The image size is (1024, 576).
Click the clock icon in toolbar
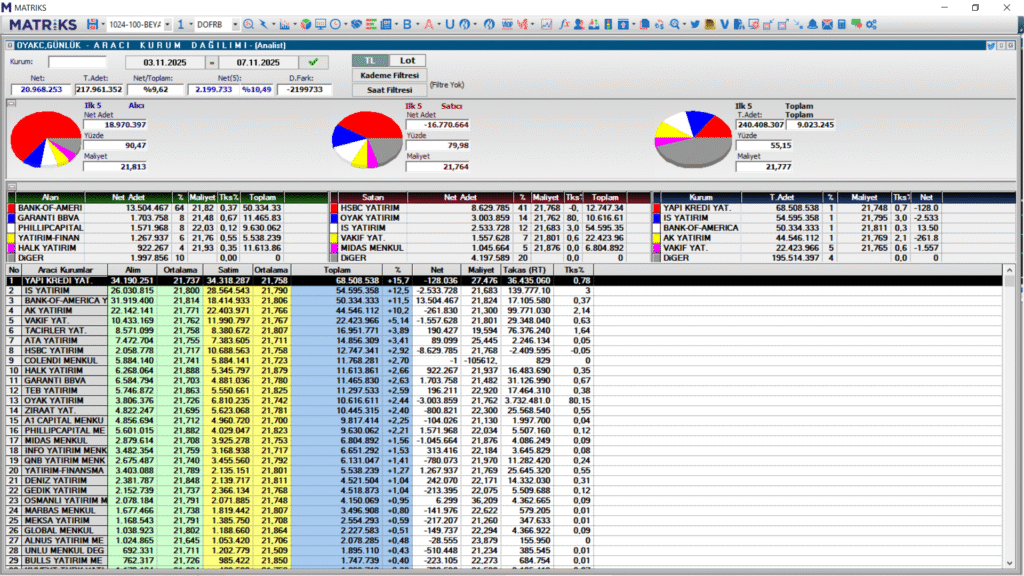[x=335, y=23]
